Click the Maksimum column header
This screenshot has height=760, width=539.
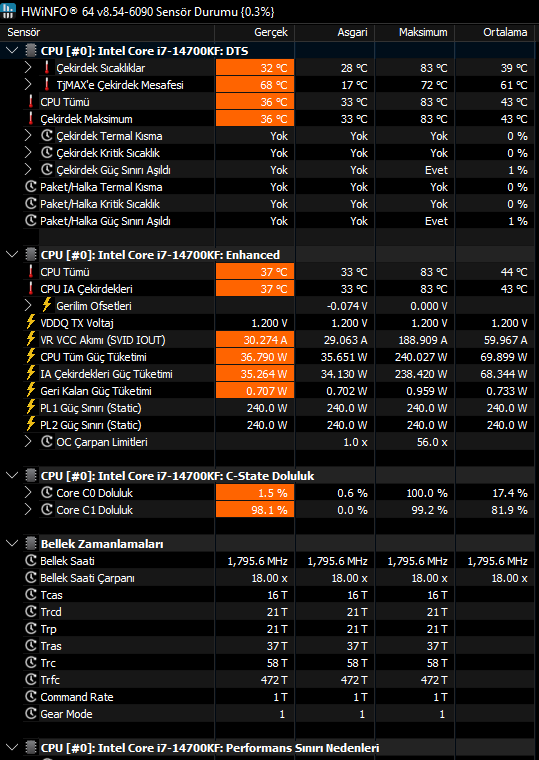point(414,32)
